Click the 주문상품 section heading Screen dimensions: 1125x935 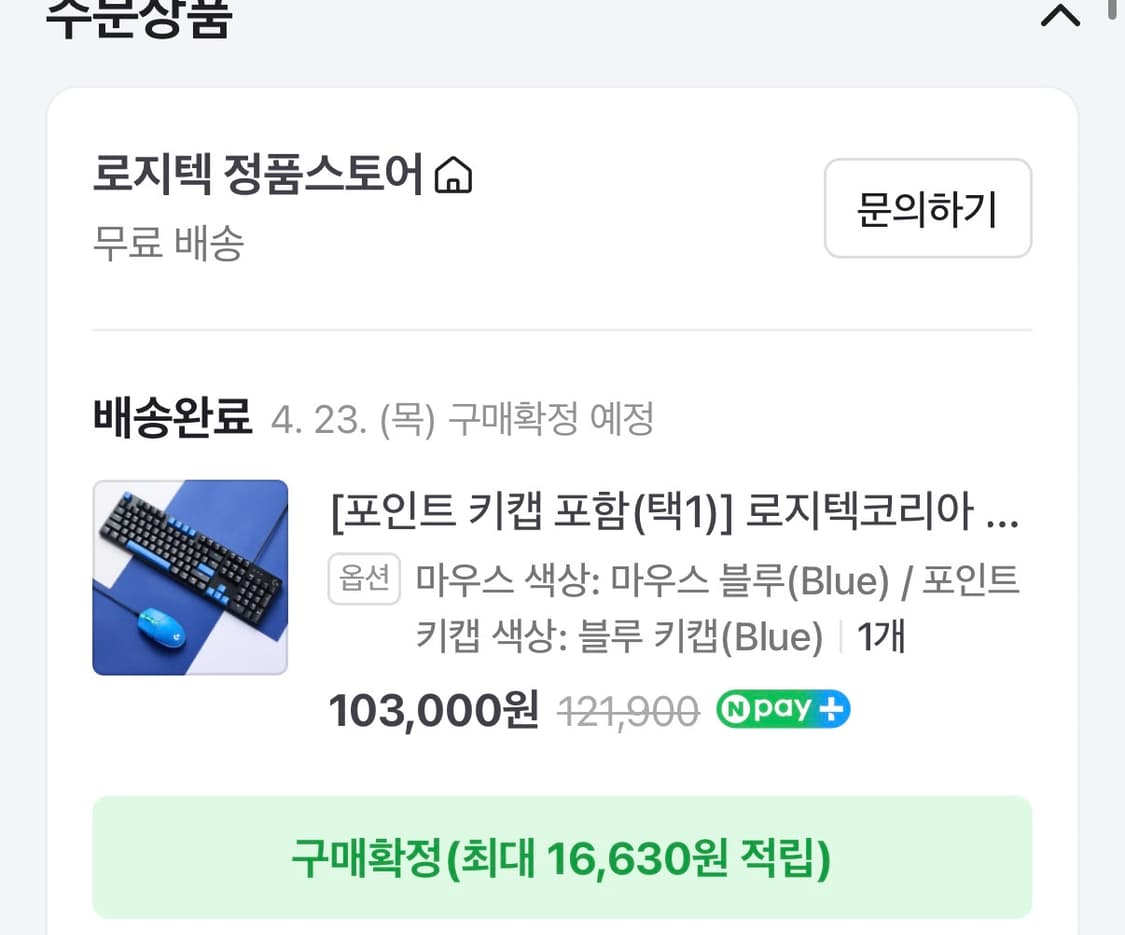tap(137, 15)
